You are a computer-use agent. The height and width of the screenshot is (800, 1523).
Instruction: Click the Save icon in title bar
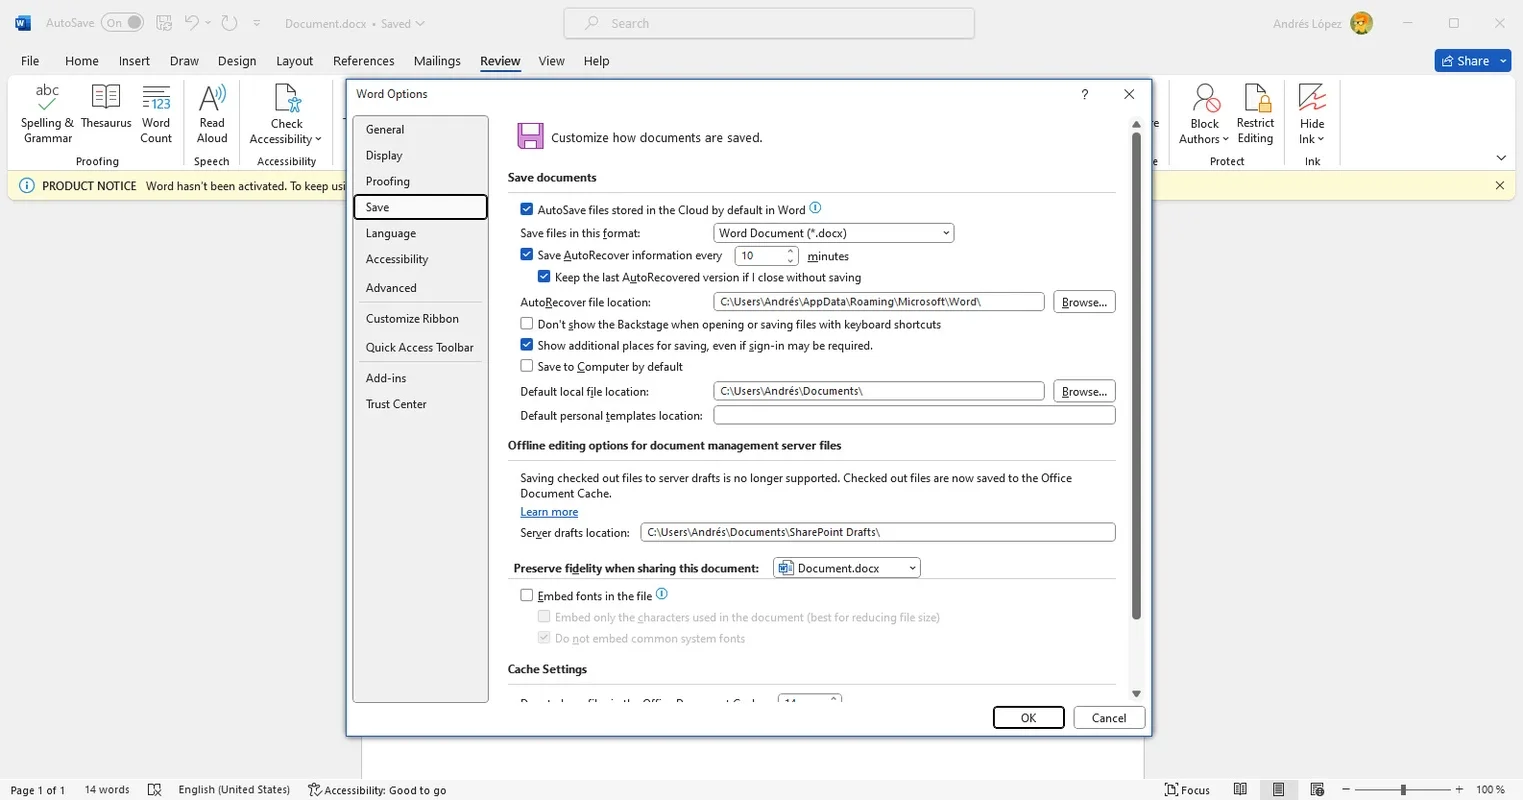[x=165, y=23]
